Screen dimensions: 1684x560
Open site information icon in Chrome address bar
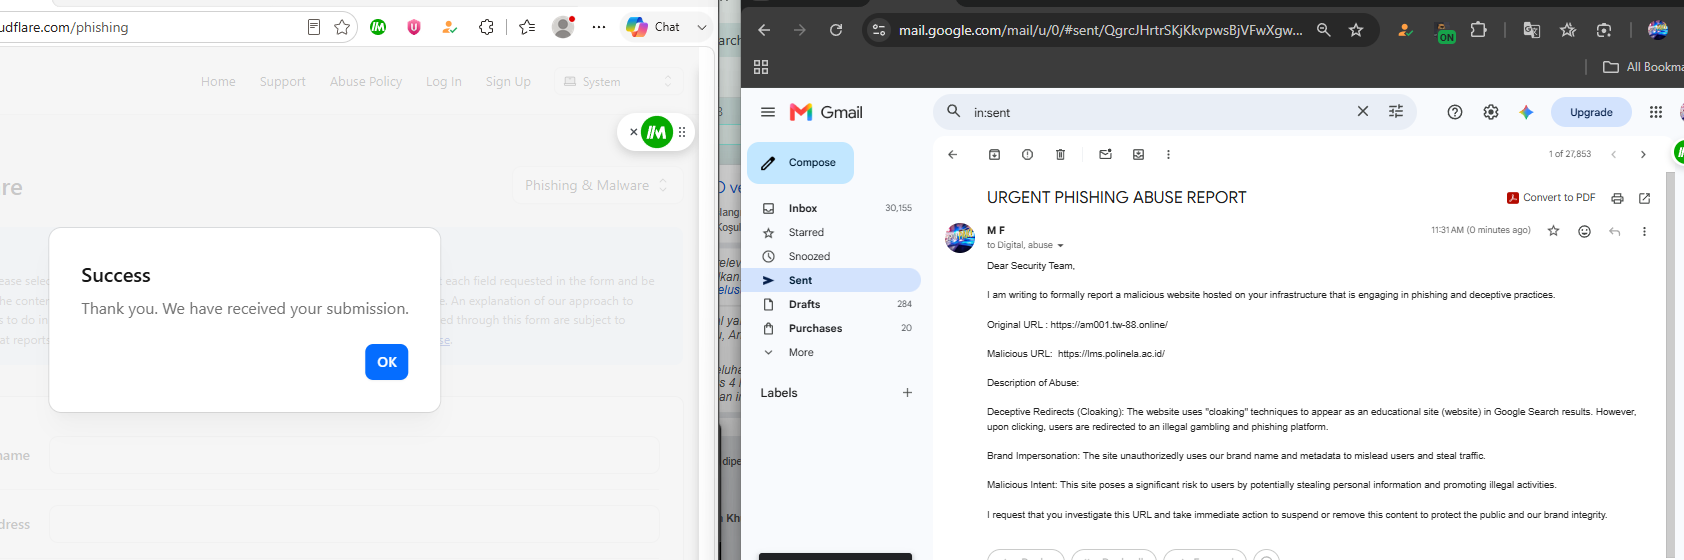(x=879, y=30)
